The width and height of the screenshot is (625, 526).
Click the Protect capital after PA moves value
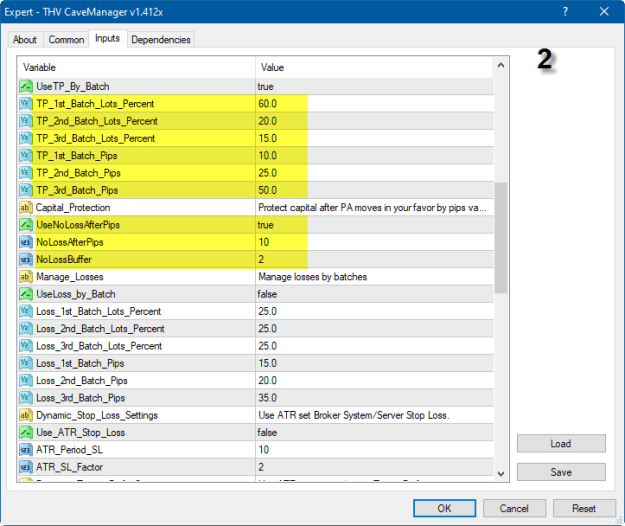pos(372,208)
